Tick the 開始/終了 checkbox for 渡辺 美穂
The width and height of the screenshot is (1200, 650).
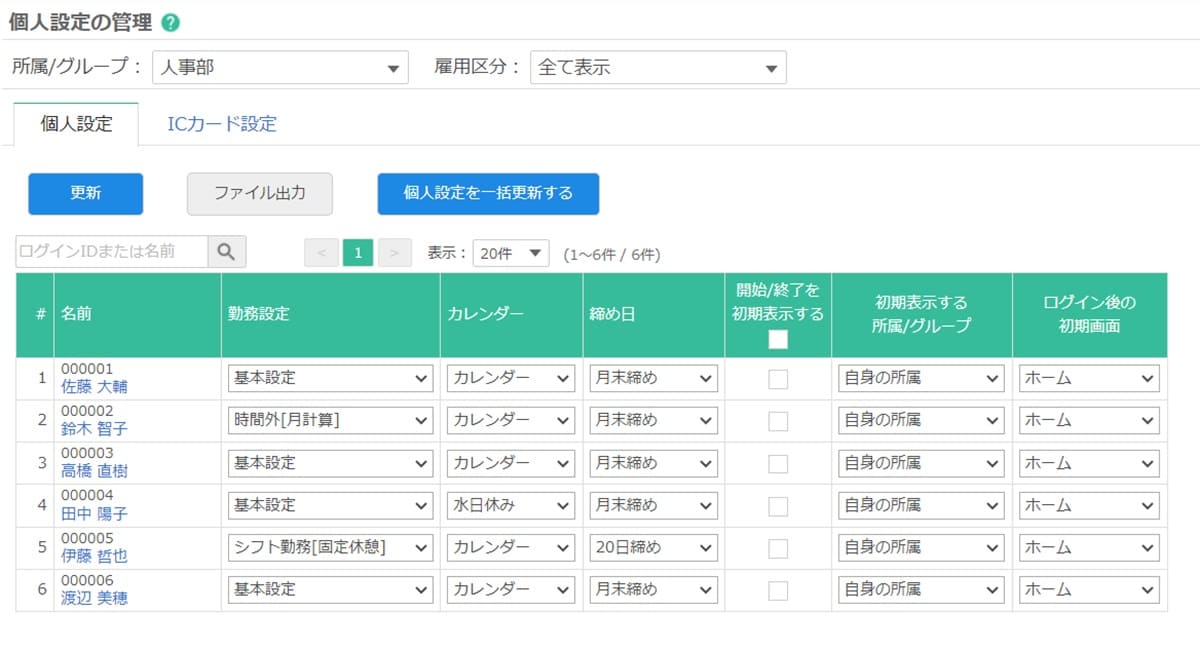778,590
